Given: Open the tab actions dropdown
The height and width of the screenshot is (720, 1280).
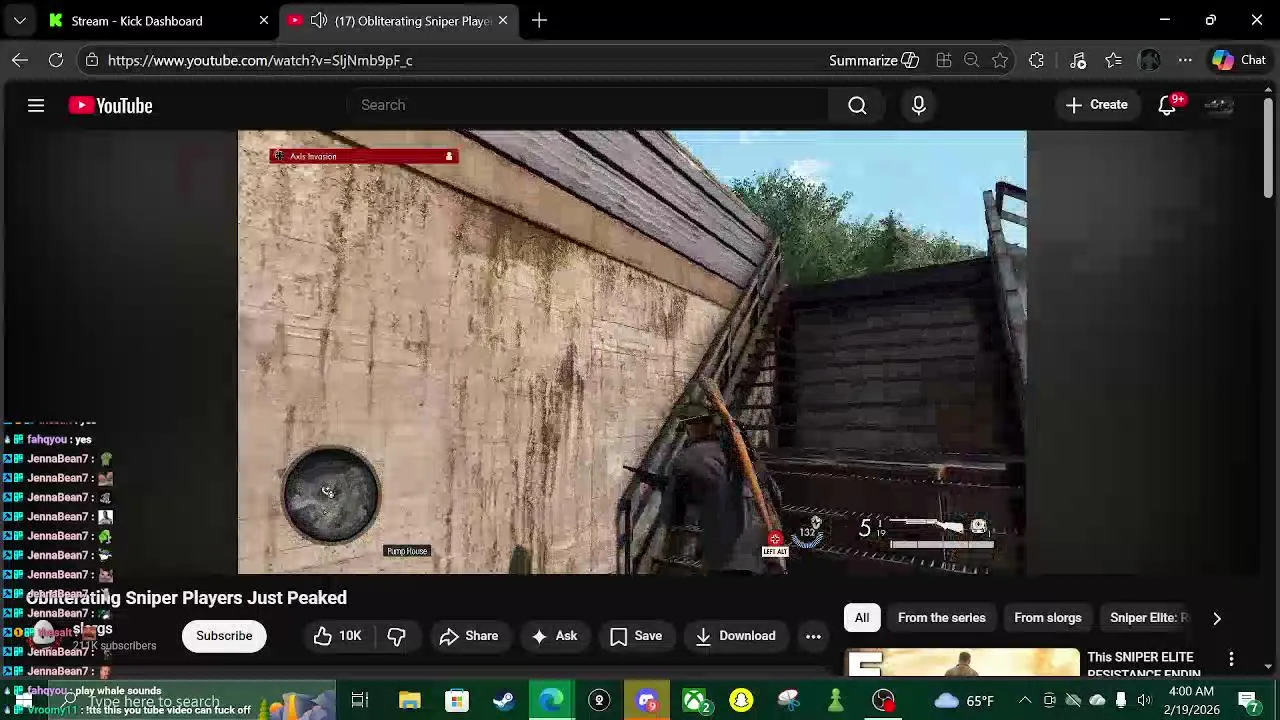Looking at the screenshot, I should click(x=20, y=20).
